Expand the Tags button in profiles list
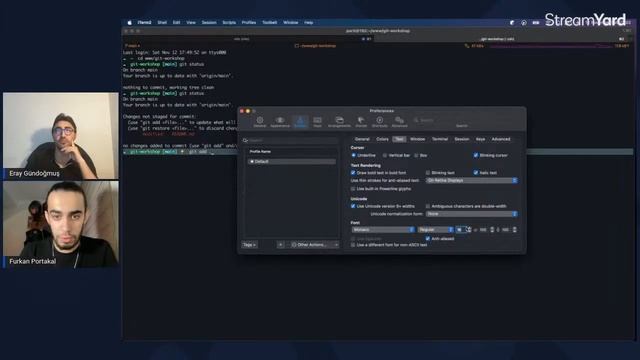640x360 pixels. click(249, 245)
